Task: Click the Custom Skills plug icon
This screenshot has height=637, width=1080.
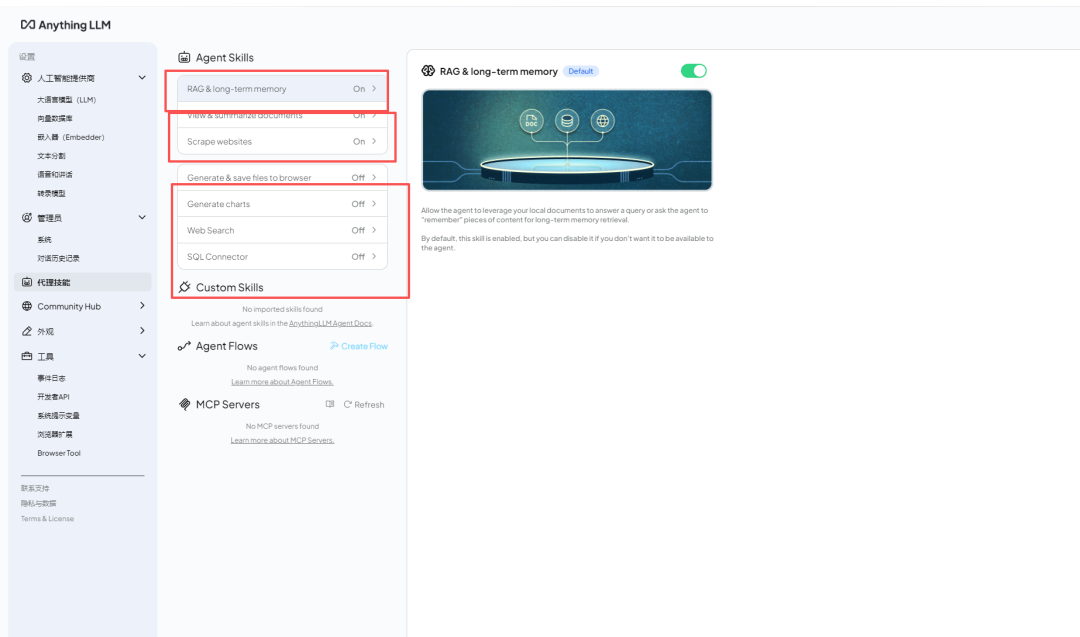Action: [x=184, y=287]
